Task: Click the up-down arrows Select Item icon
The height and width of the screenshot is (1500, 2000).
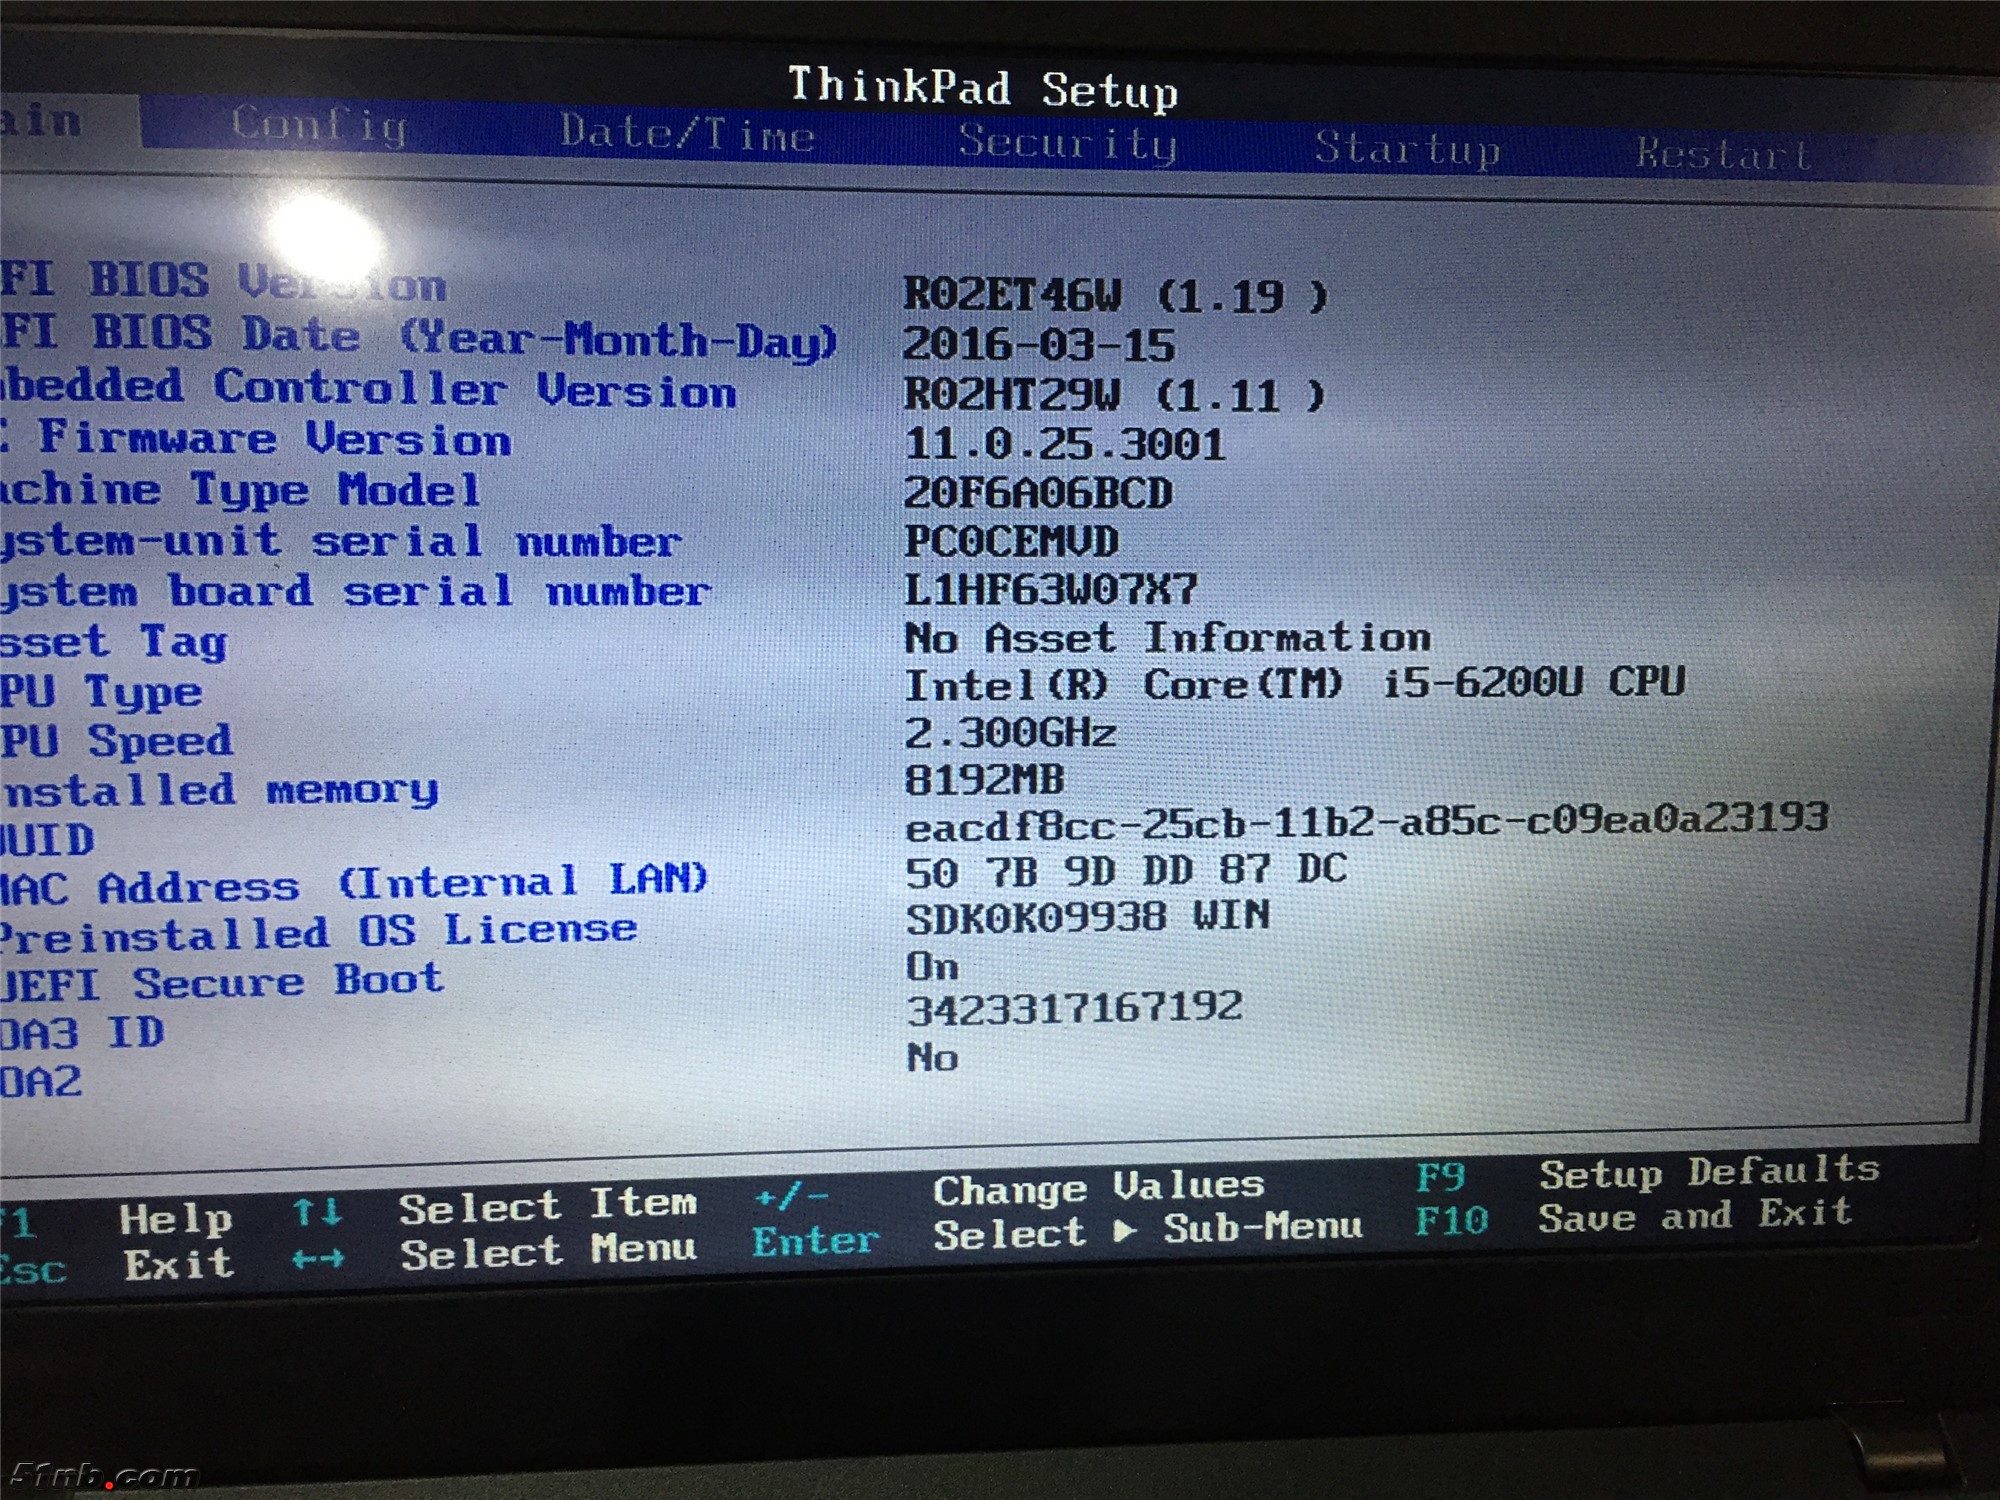Action: pyautogui.click(x=317, y=1213)
